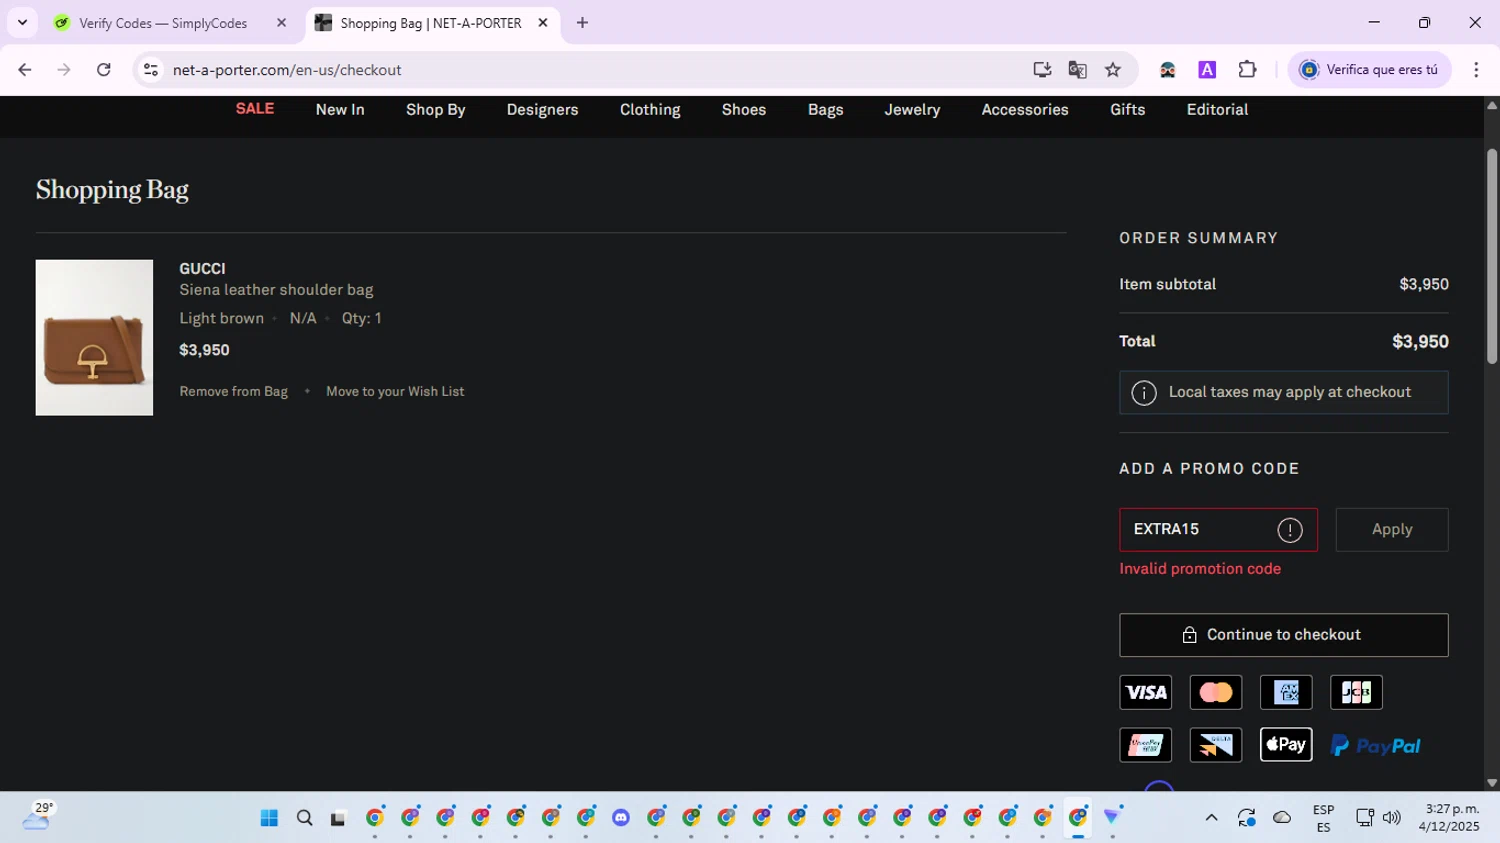This screenshot has height=843, width=1500.
Task: Open the OneDrive cloud tray icon
Action: point(1282,818)
